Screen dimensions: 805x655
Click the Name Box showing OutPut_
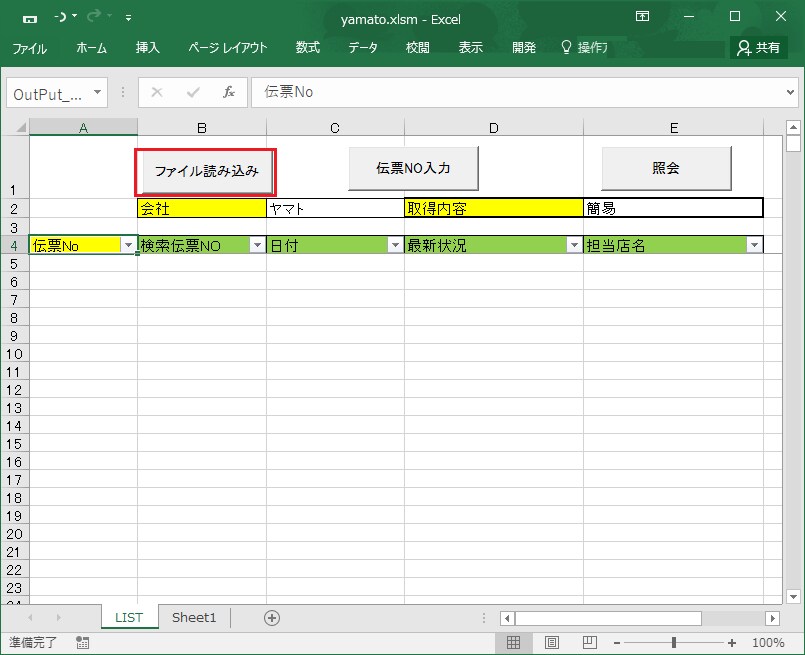pyautogui.click(x=49, y=93)
